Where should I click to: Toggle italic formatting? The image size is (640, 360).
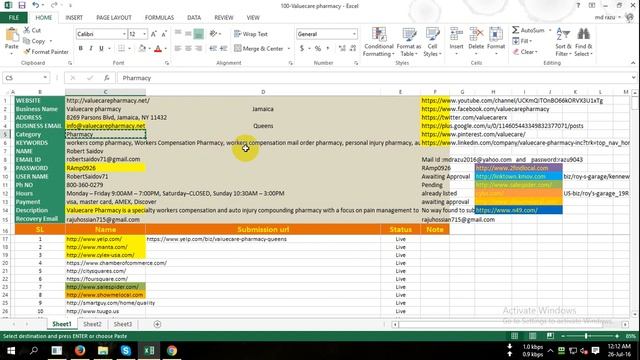pos(91,49)
